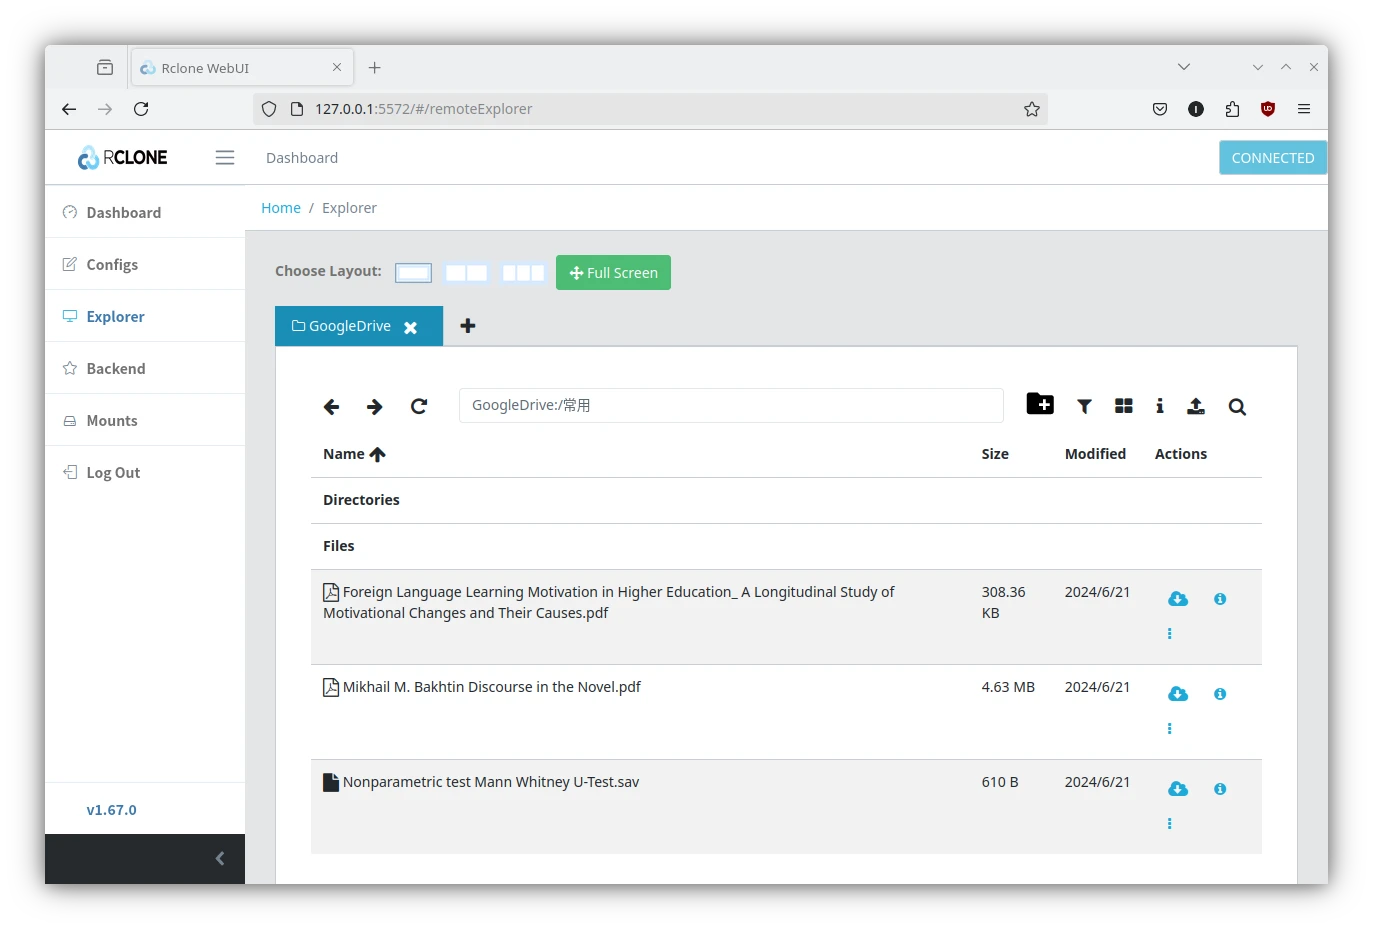The height and width of the screenshot is (929, 1373).
Task: Create a new folder in GoogleDrive
Action: click(x=1040, y=404)
